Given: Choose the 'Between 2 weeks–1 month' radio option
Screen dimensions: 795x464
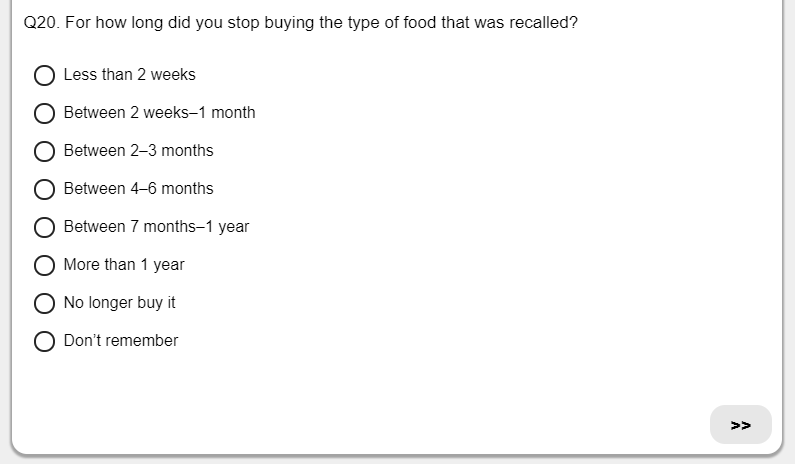Looking at the screenshot, I should (44, 113).
